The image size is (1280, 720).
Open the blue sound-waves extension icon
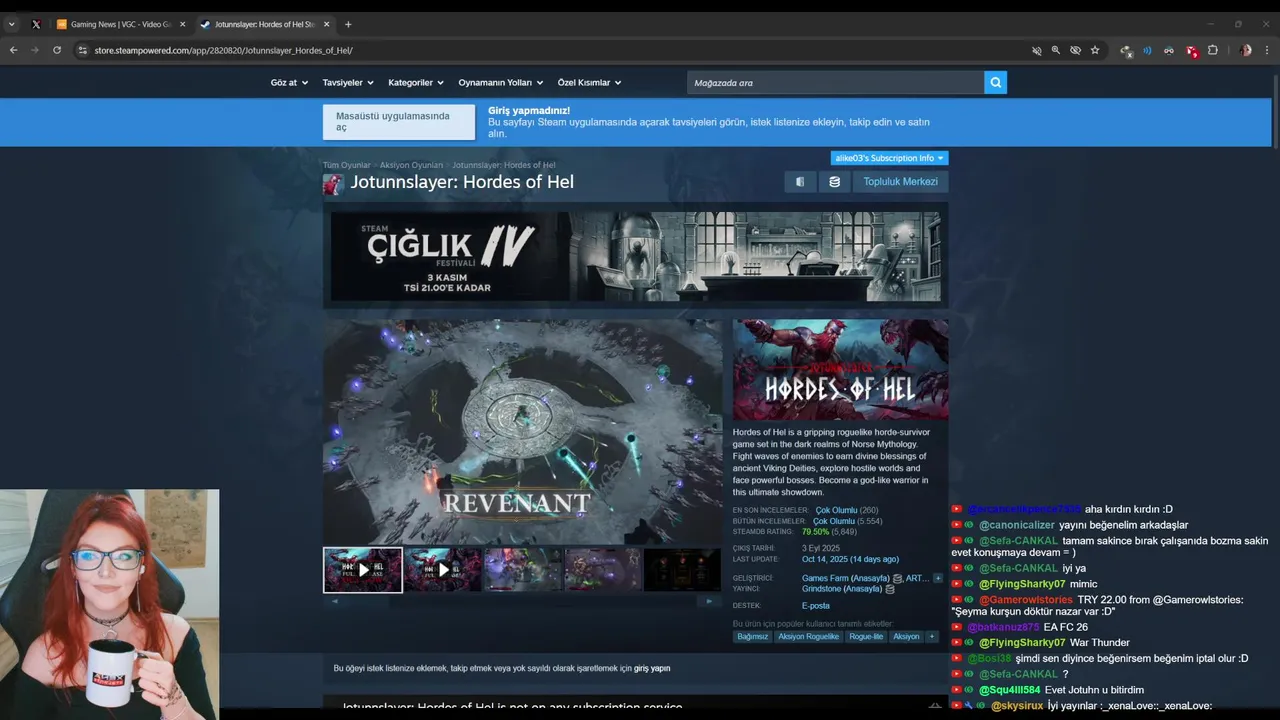point(1147,50)
